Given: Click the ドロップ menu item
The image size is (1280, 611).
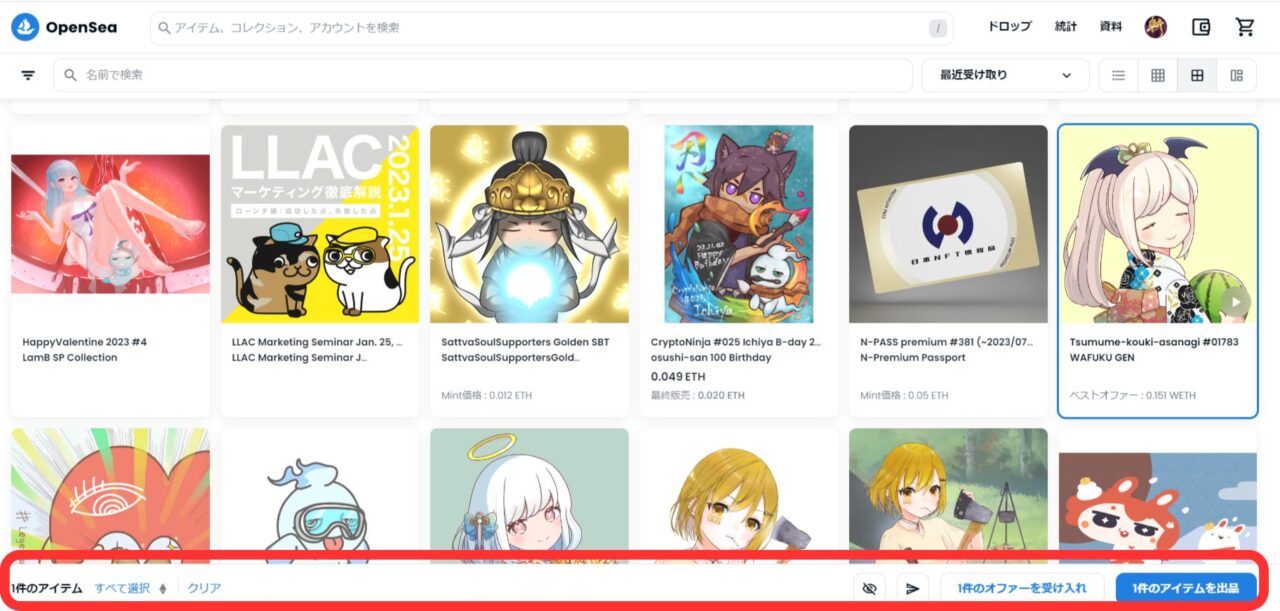Looking at the screenshot, I should pos(1009,27).
